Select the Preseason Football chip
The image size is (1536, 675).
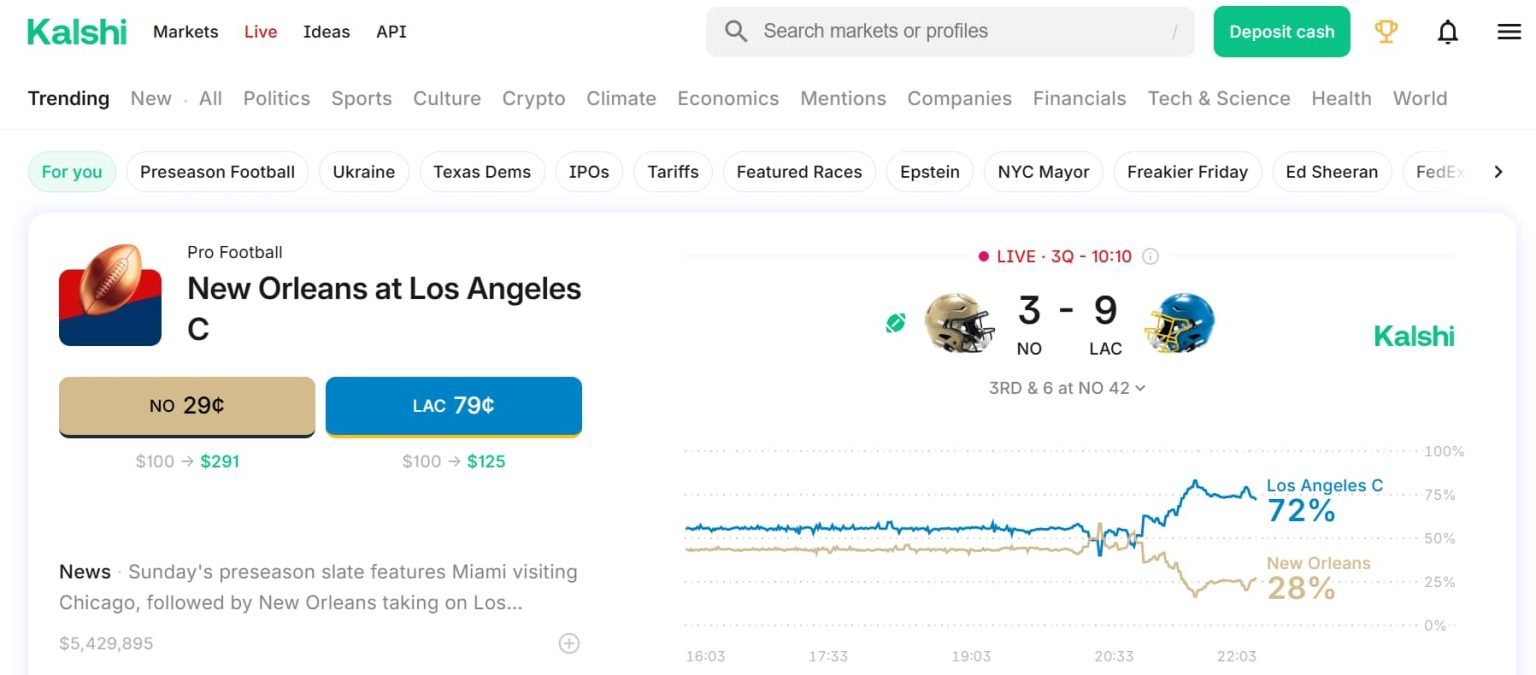[x=217, y=172]
